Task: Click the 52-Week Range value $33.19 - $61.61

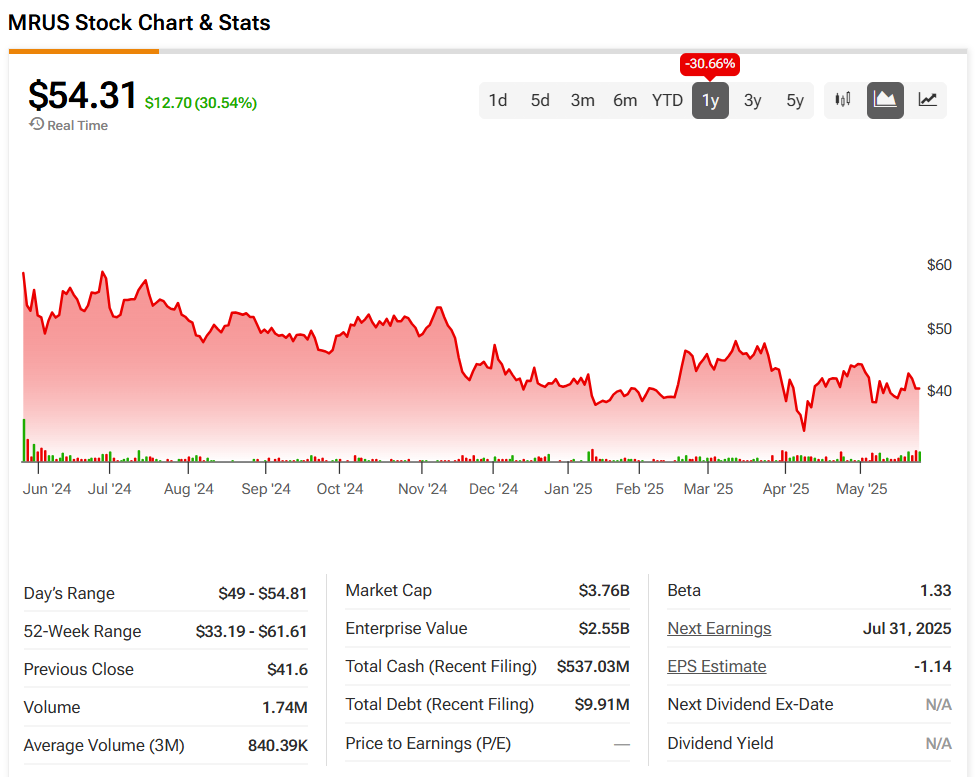Action: click(251, 632)
